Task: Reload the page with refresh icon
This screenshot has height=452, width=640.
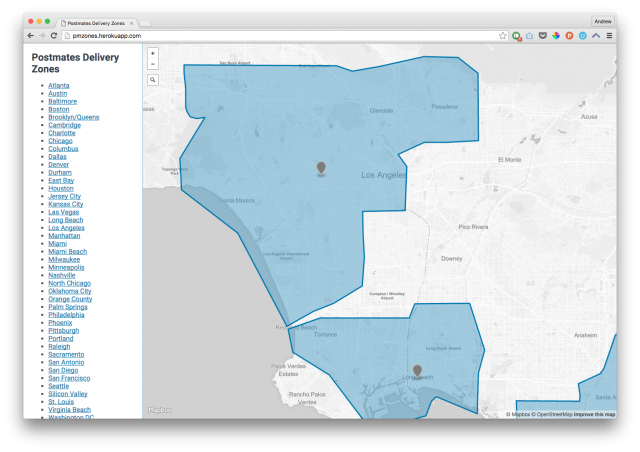Action: coord(53,36)
